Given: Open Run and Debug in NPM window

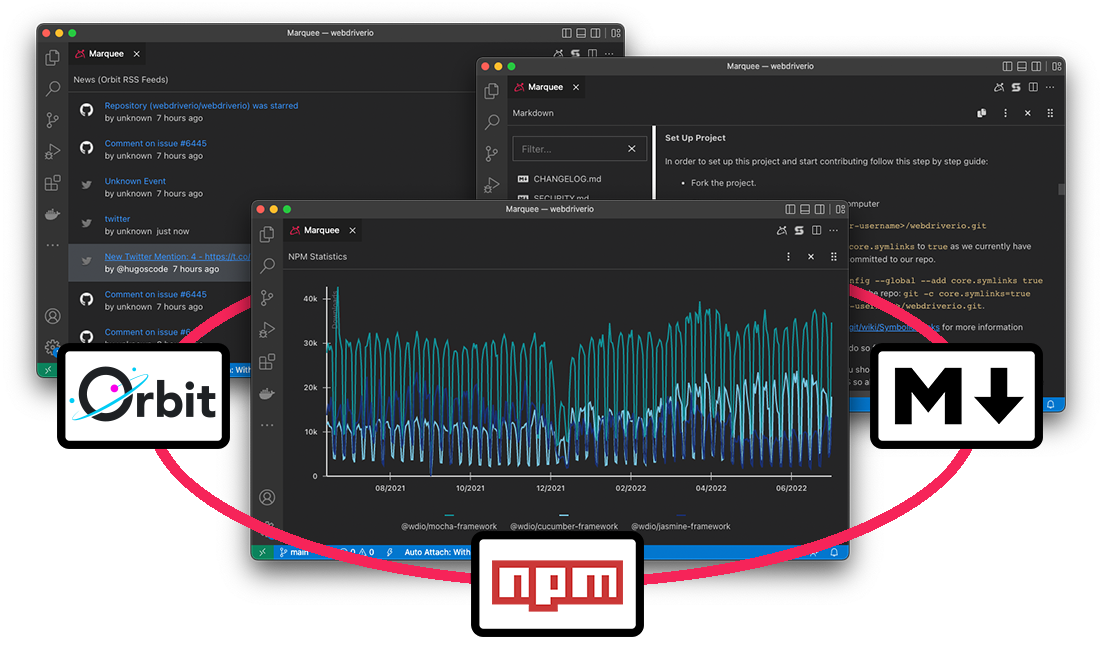Looking at the screenshot, I should click(267, 329).
